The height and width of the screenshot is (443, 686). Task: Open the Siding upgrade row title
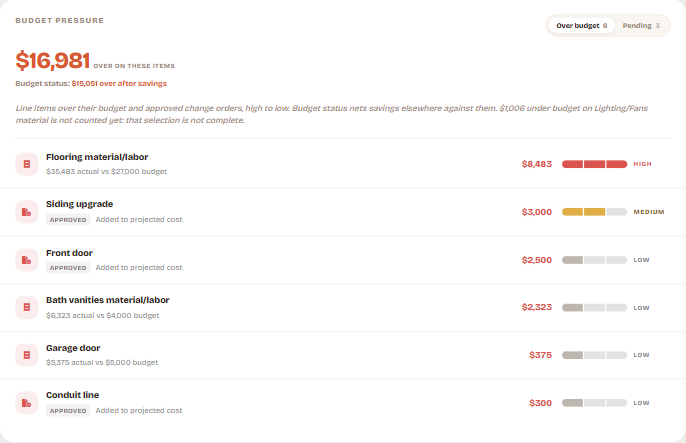click(80, 204)
